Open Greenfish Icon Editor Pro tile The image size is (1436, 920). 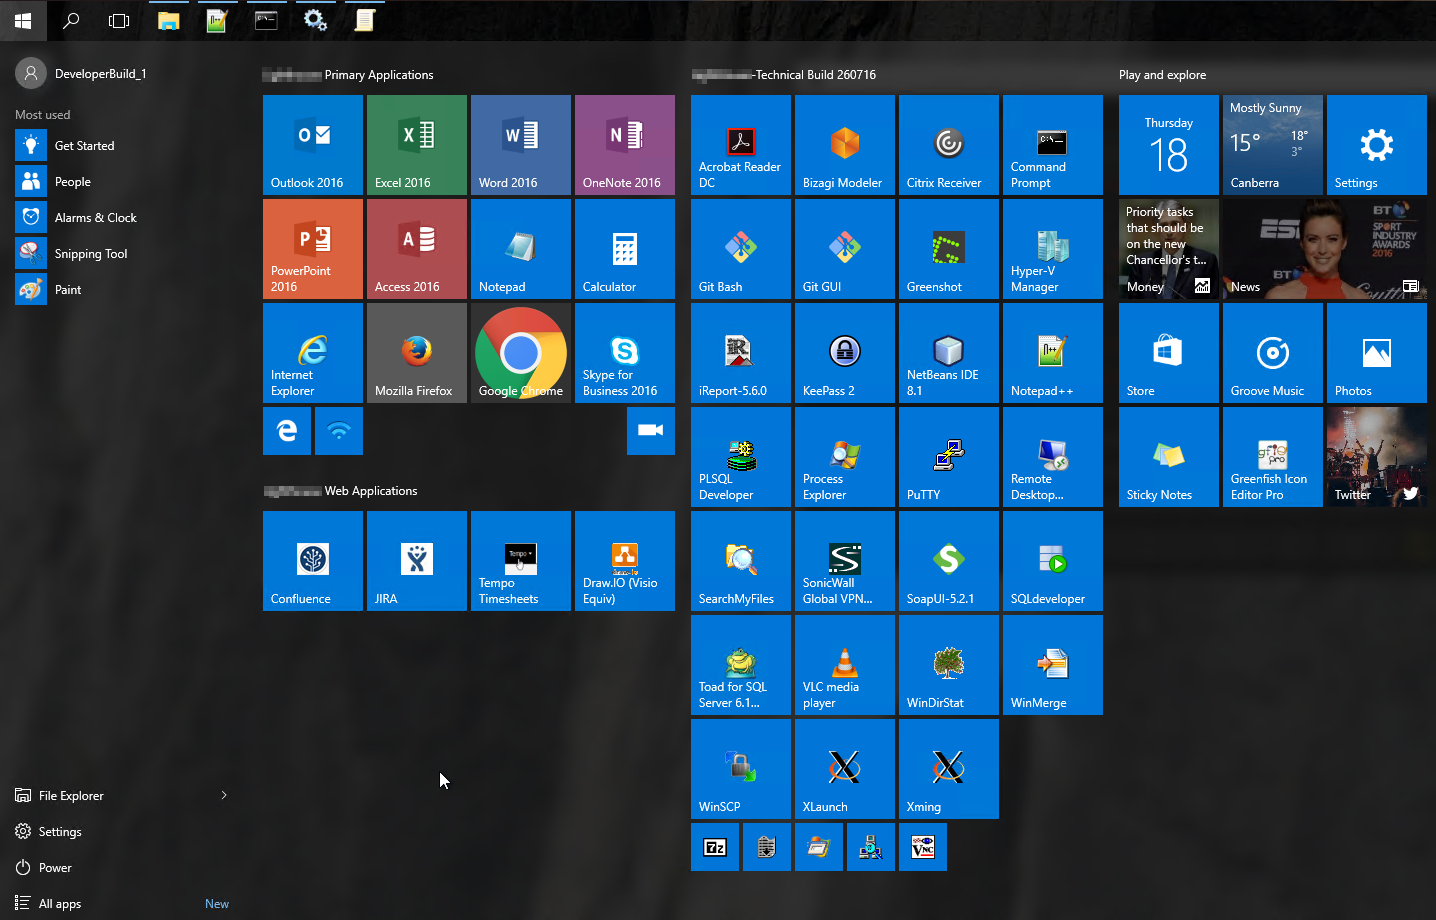click(x=1273, y=457)
